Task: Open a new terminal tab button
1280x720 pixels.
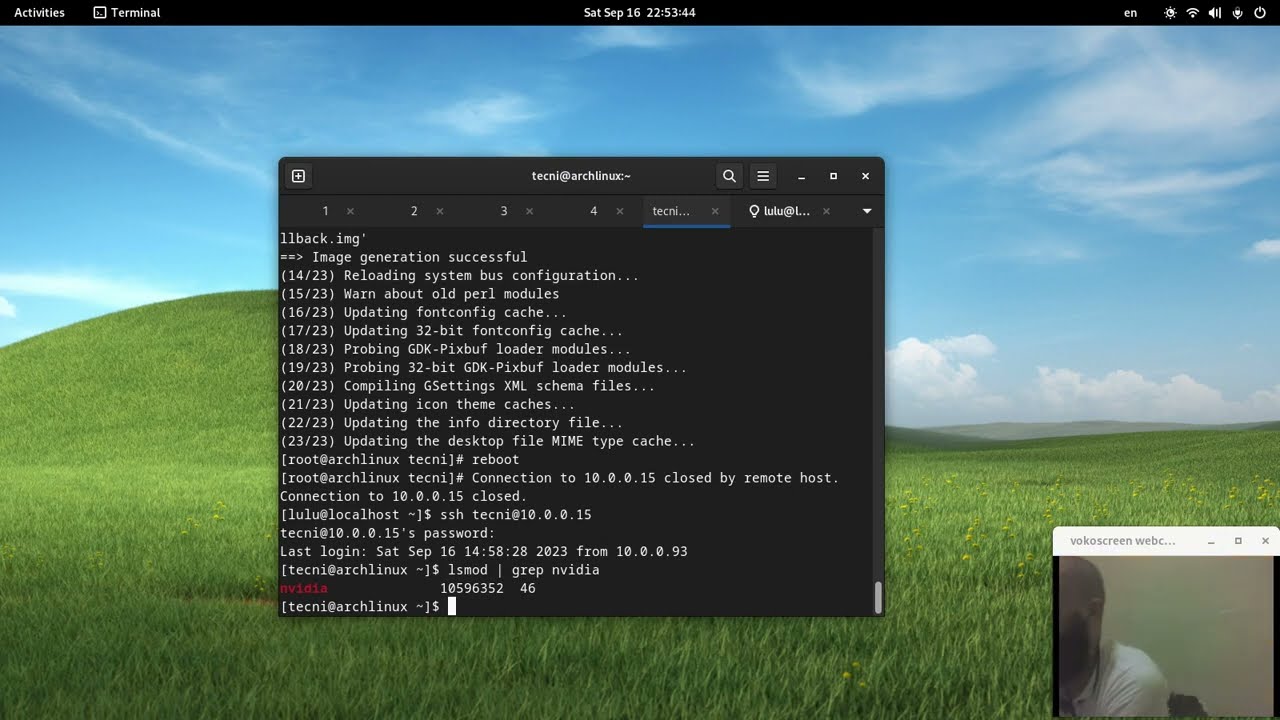Action: click(298, 176)
